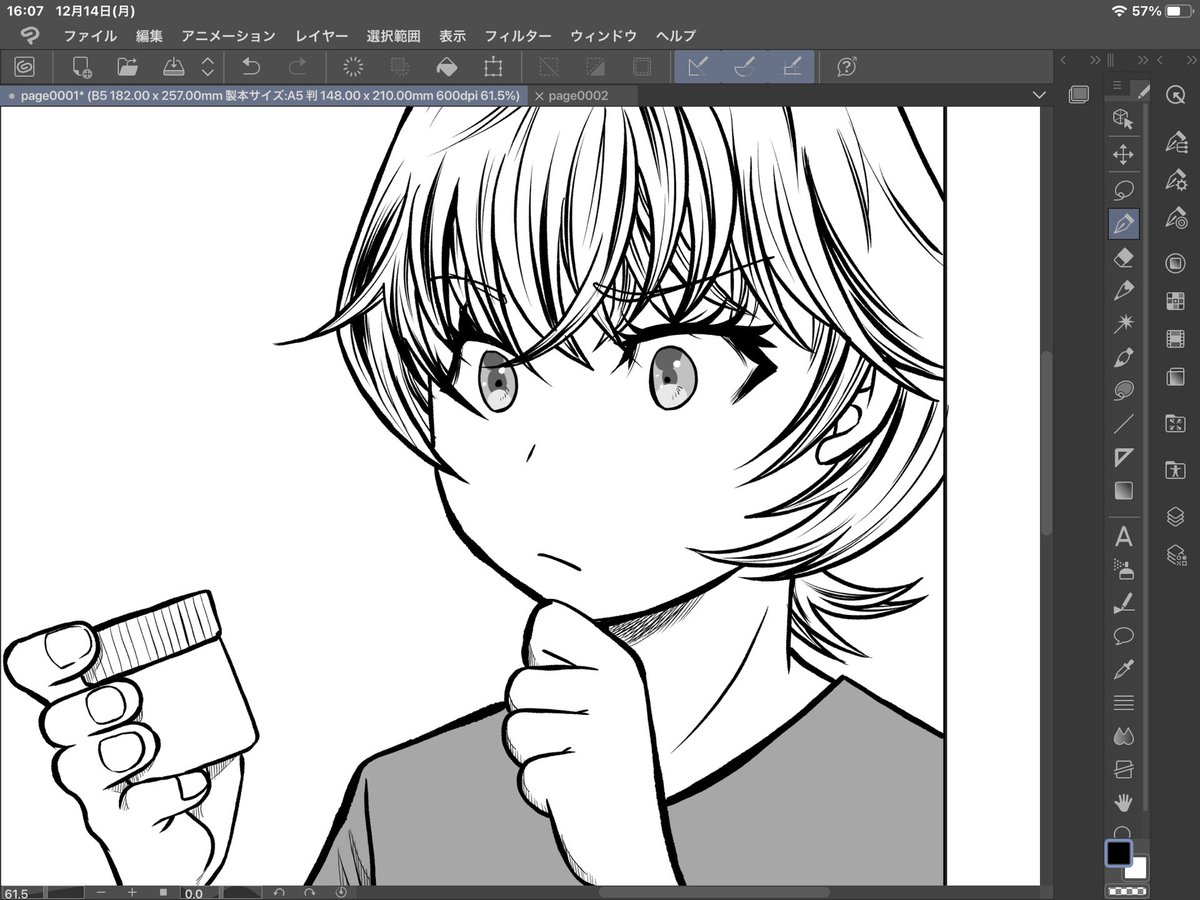Select the Pen tool in the toolbar
The height and width of the screenshot is (900, 1200).
point(1124,223)
